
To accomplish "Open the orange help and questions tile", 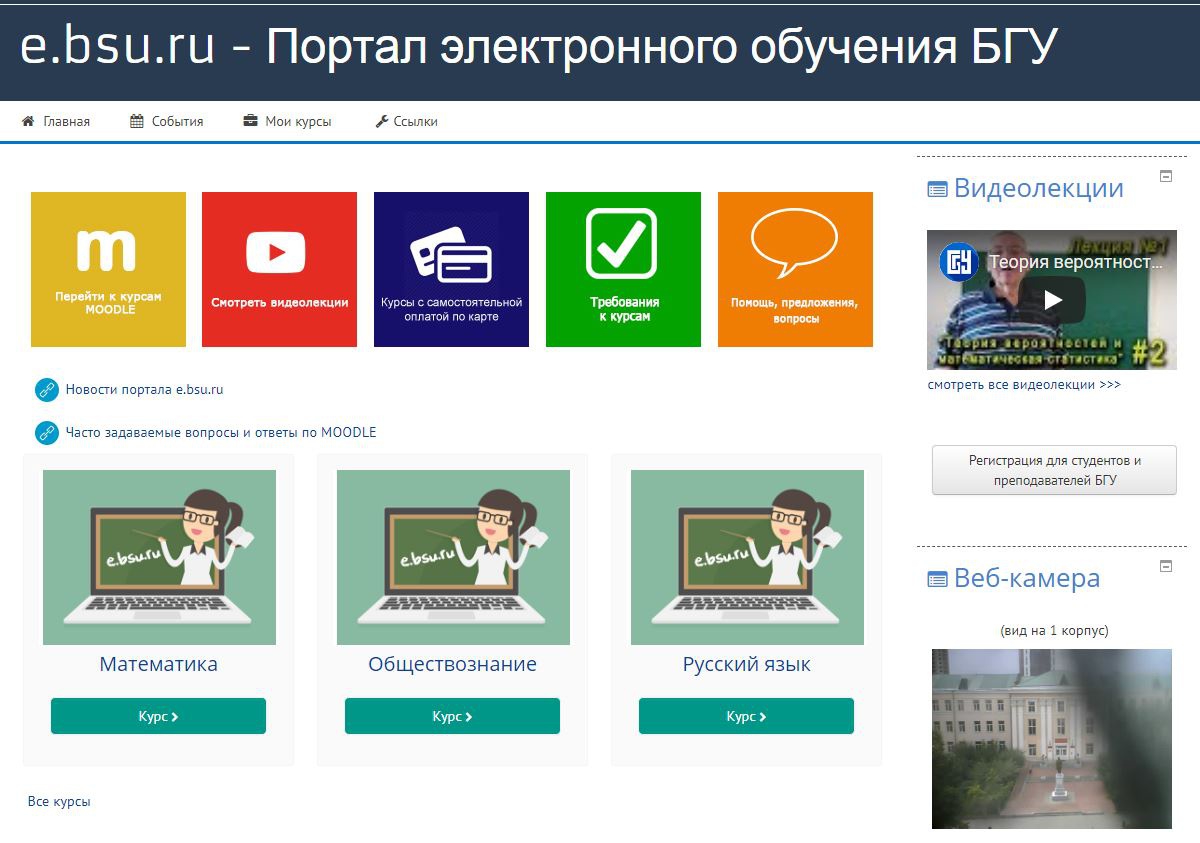I will coord(795,269).
